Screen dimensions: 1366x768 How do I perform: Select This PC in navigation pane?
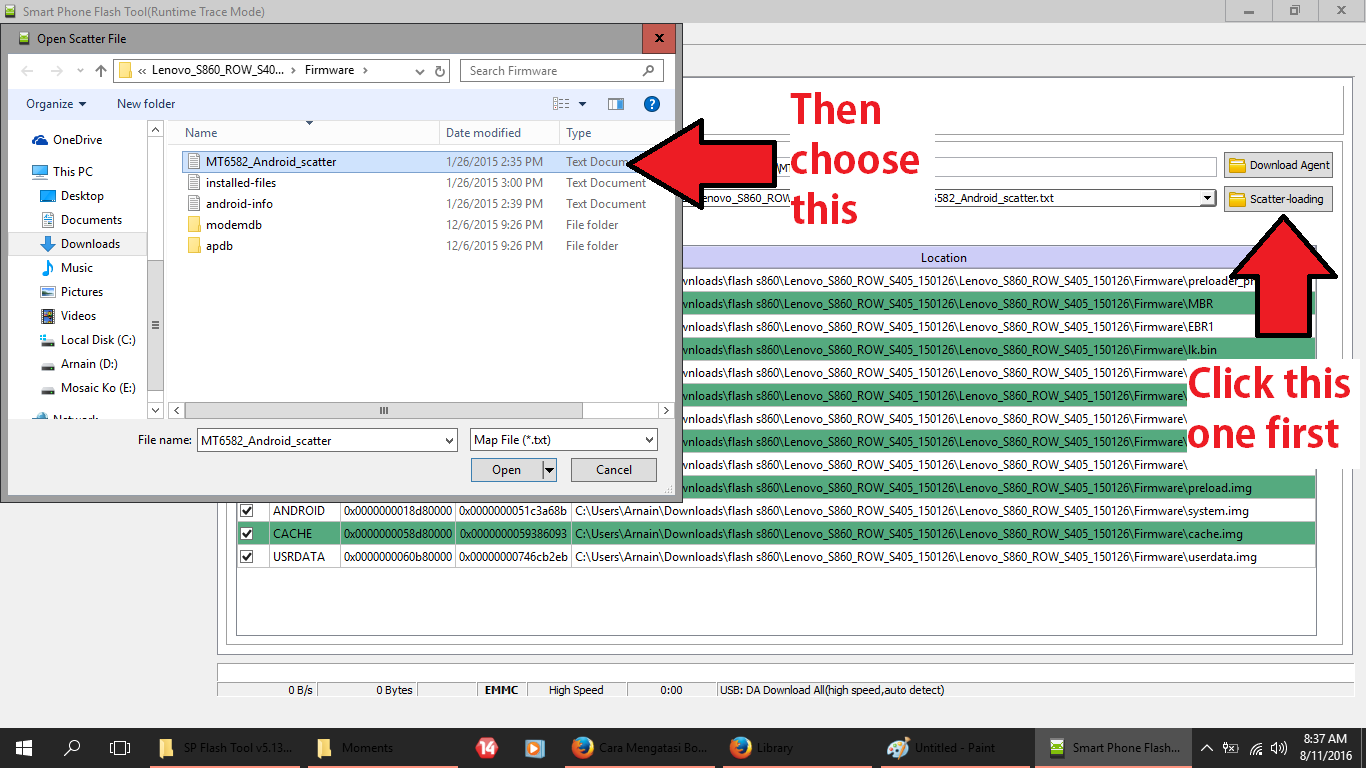click(72, 172)
